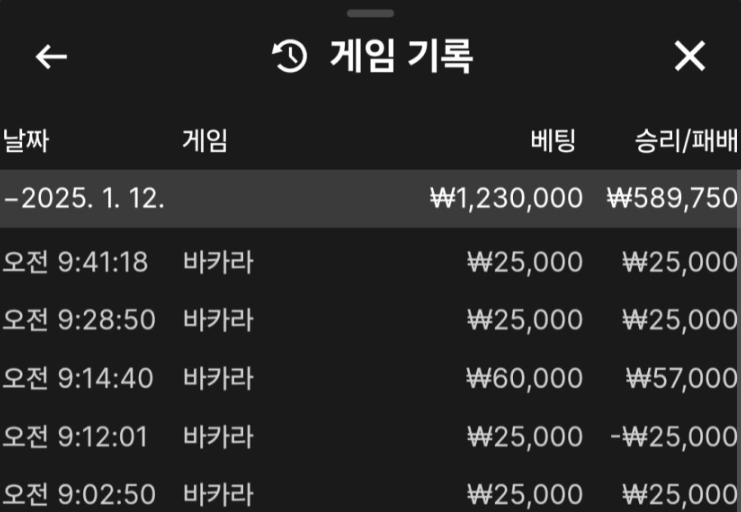Collapse the 2025. 1. 12. date group
The width and height of the screenshot is (741, 512).
10,198
